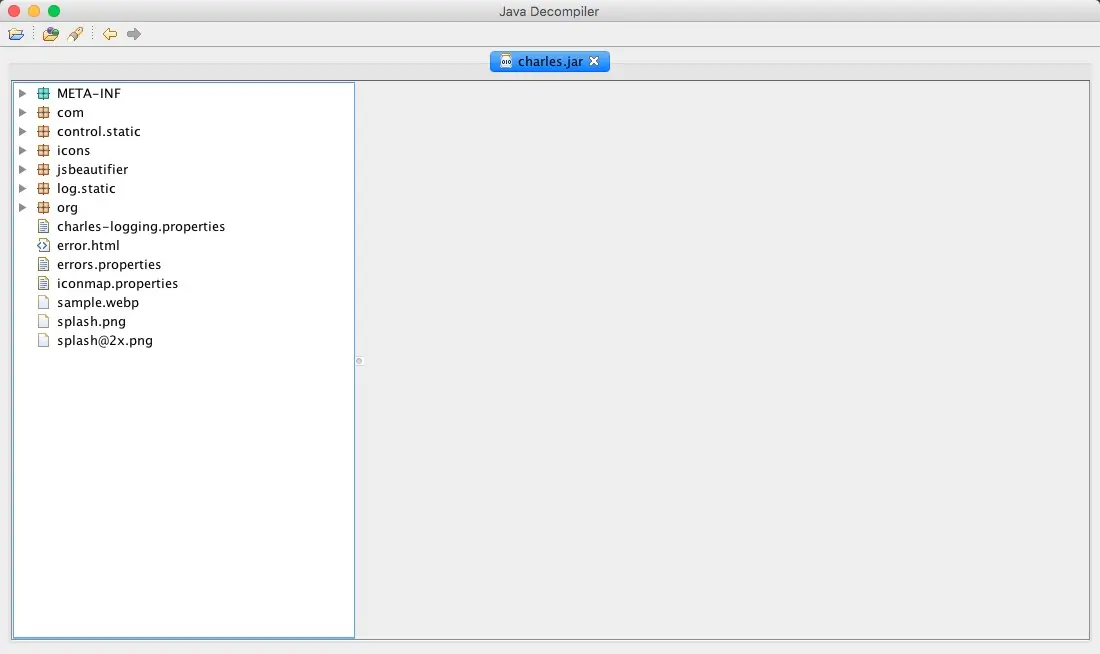Click the sample.webp file icon
The width and height of the screenshot is (1100, 654).
43,302
